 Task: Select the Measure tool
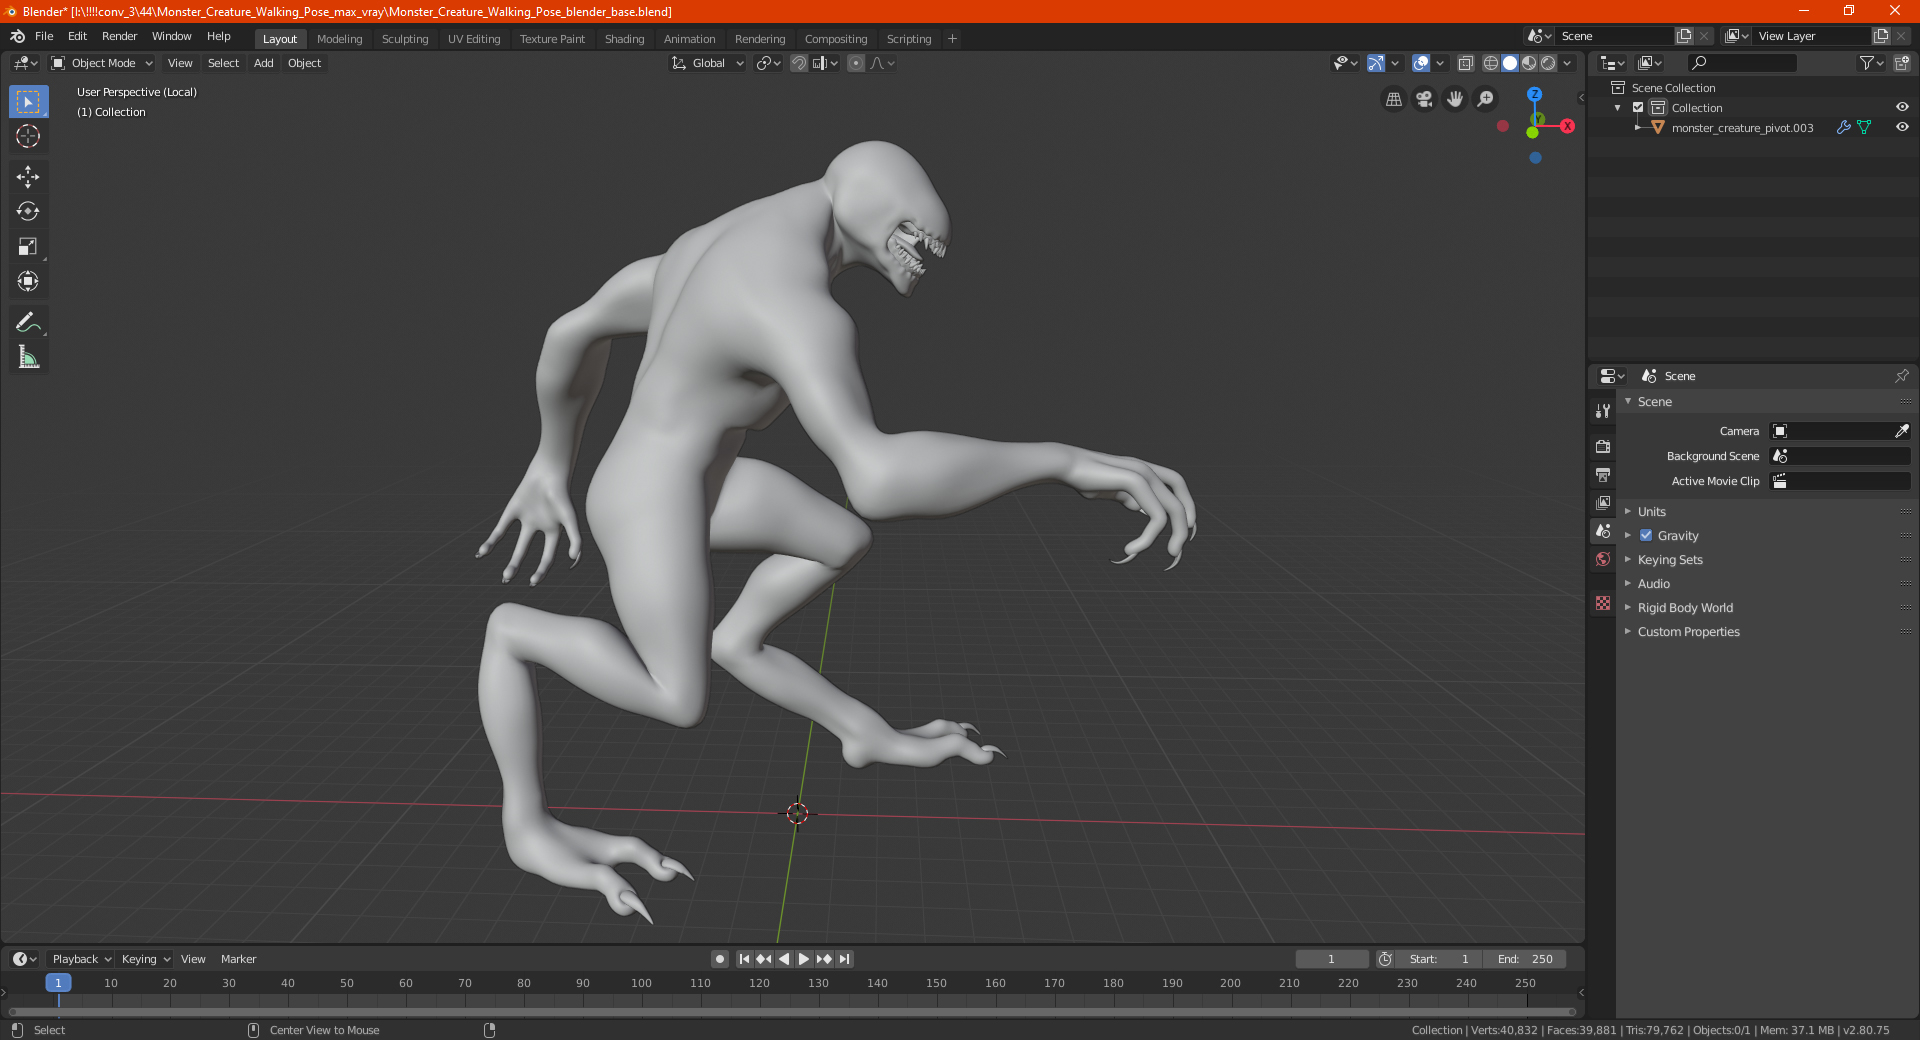click(28, 357)
